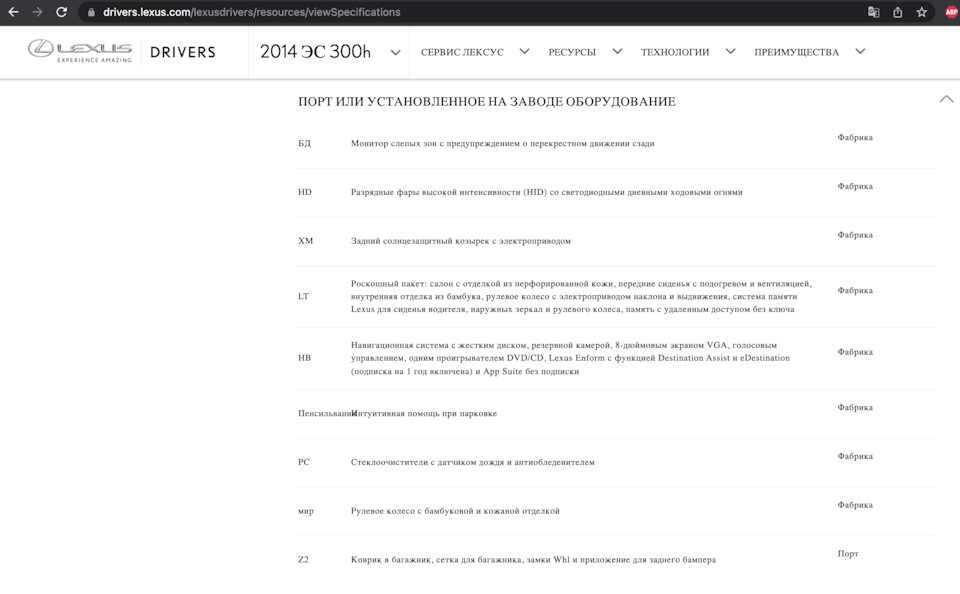This screenshot has height=594, width=960.
Task: Click the Роскошный пакет description
Action: coord(582,296)
